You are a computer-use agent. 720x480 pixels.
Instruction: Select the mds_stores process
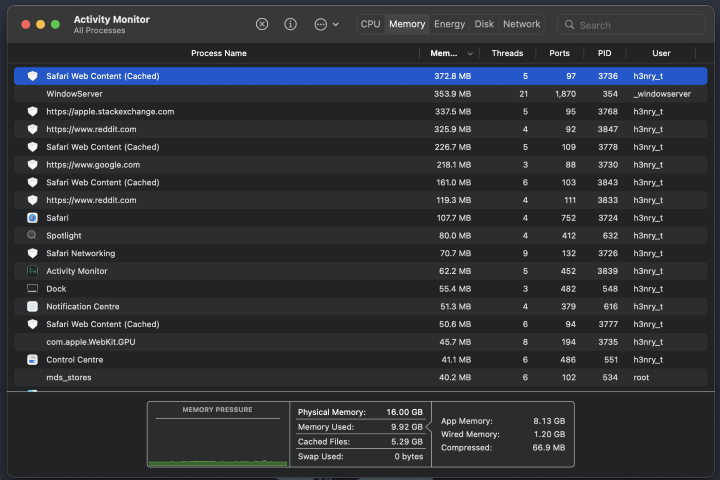coord(69,378)
